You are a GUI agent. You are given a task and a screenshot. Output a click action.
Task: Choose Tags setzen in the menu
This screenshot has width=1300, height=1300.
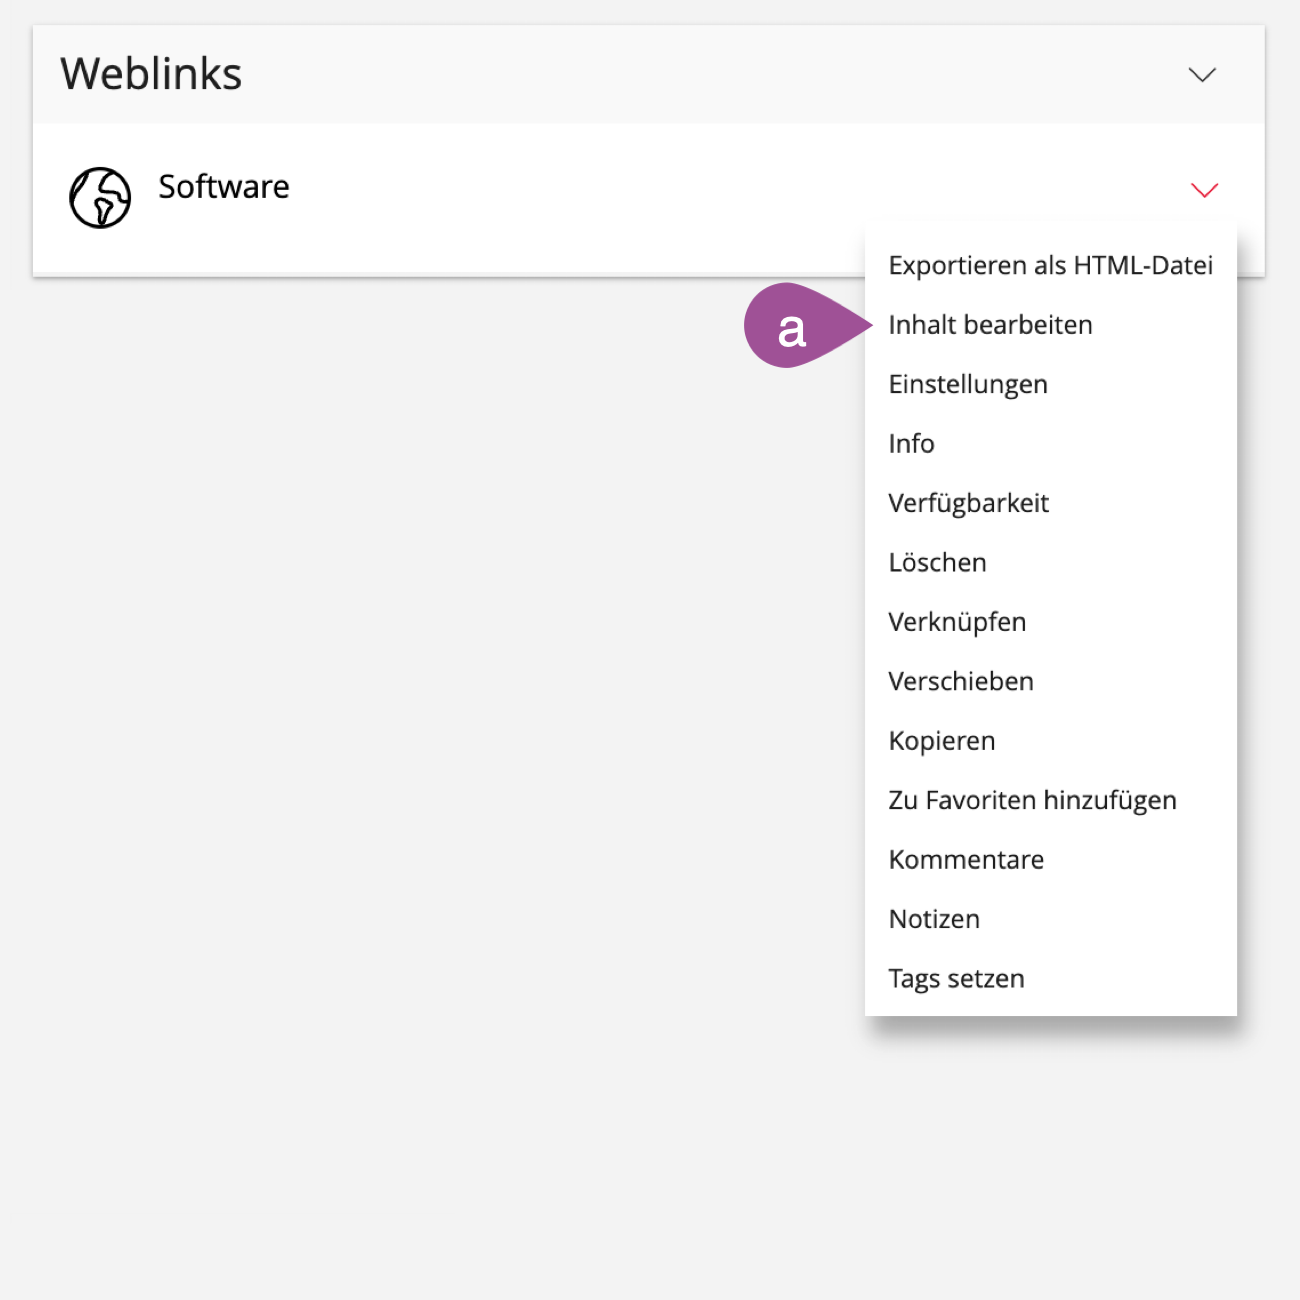point(956,979)
